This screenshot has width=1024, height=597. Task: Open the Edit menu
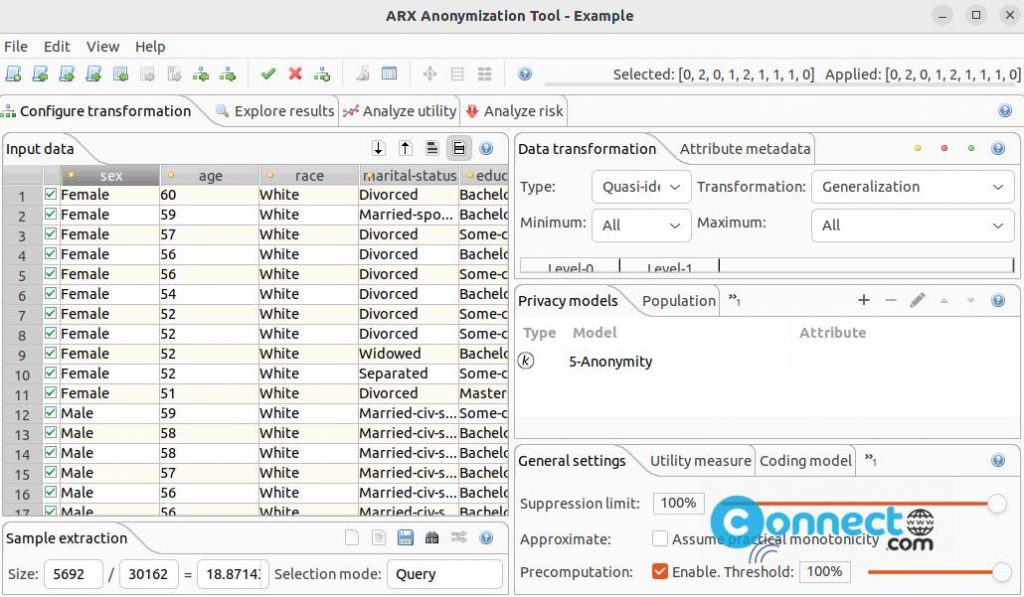pyautogui.click(x=56, y=47)
